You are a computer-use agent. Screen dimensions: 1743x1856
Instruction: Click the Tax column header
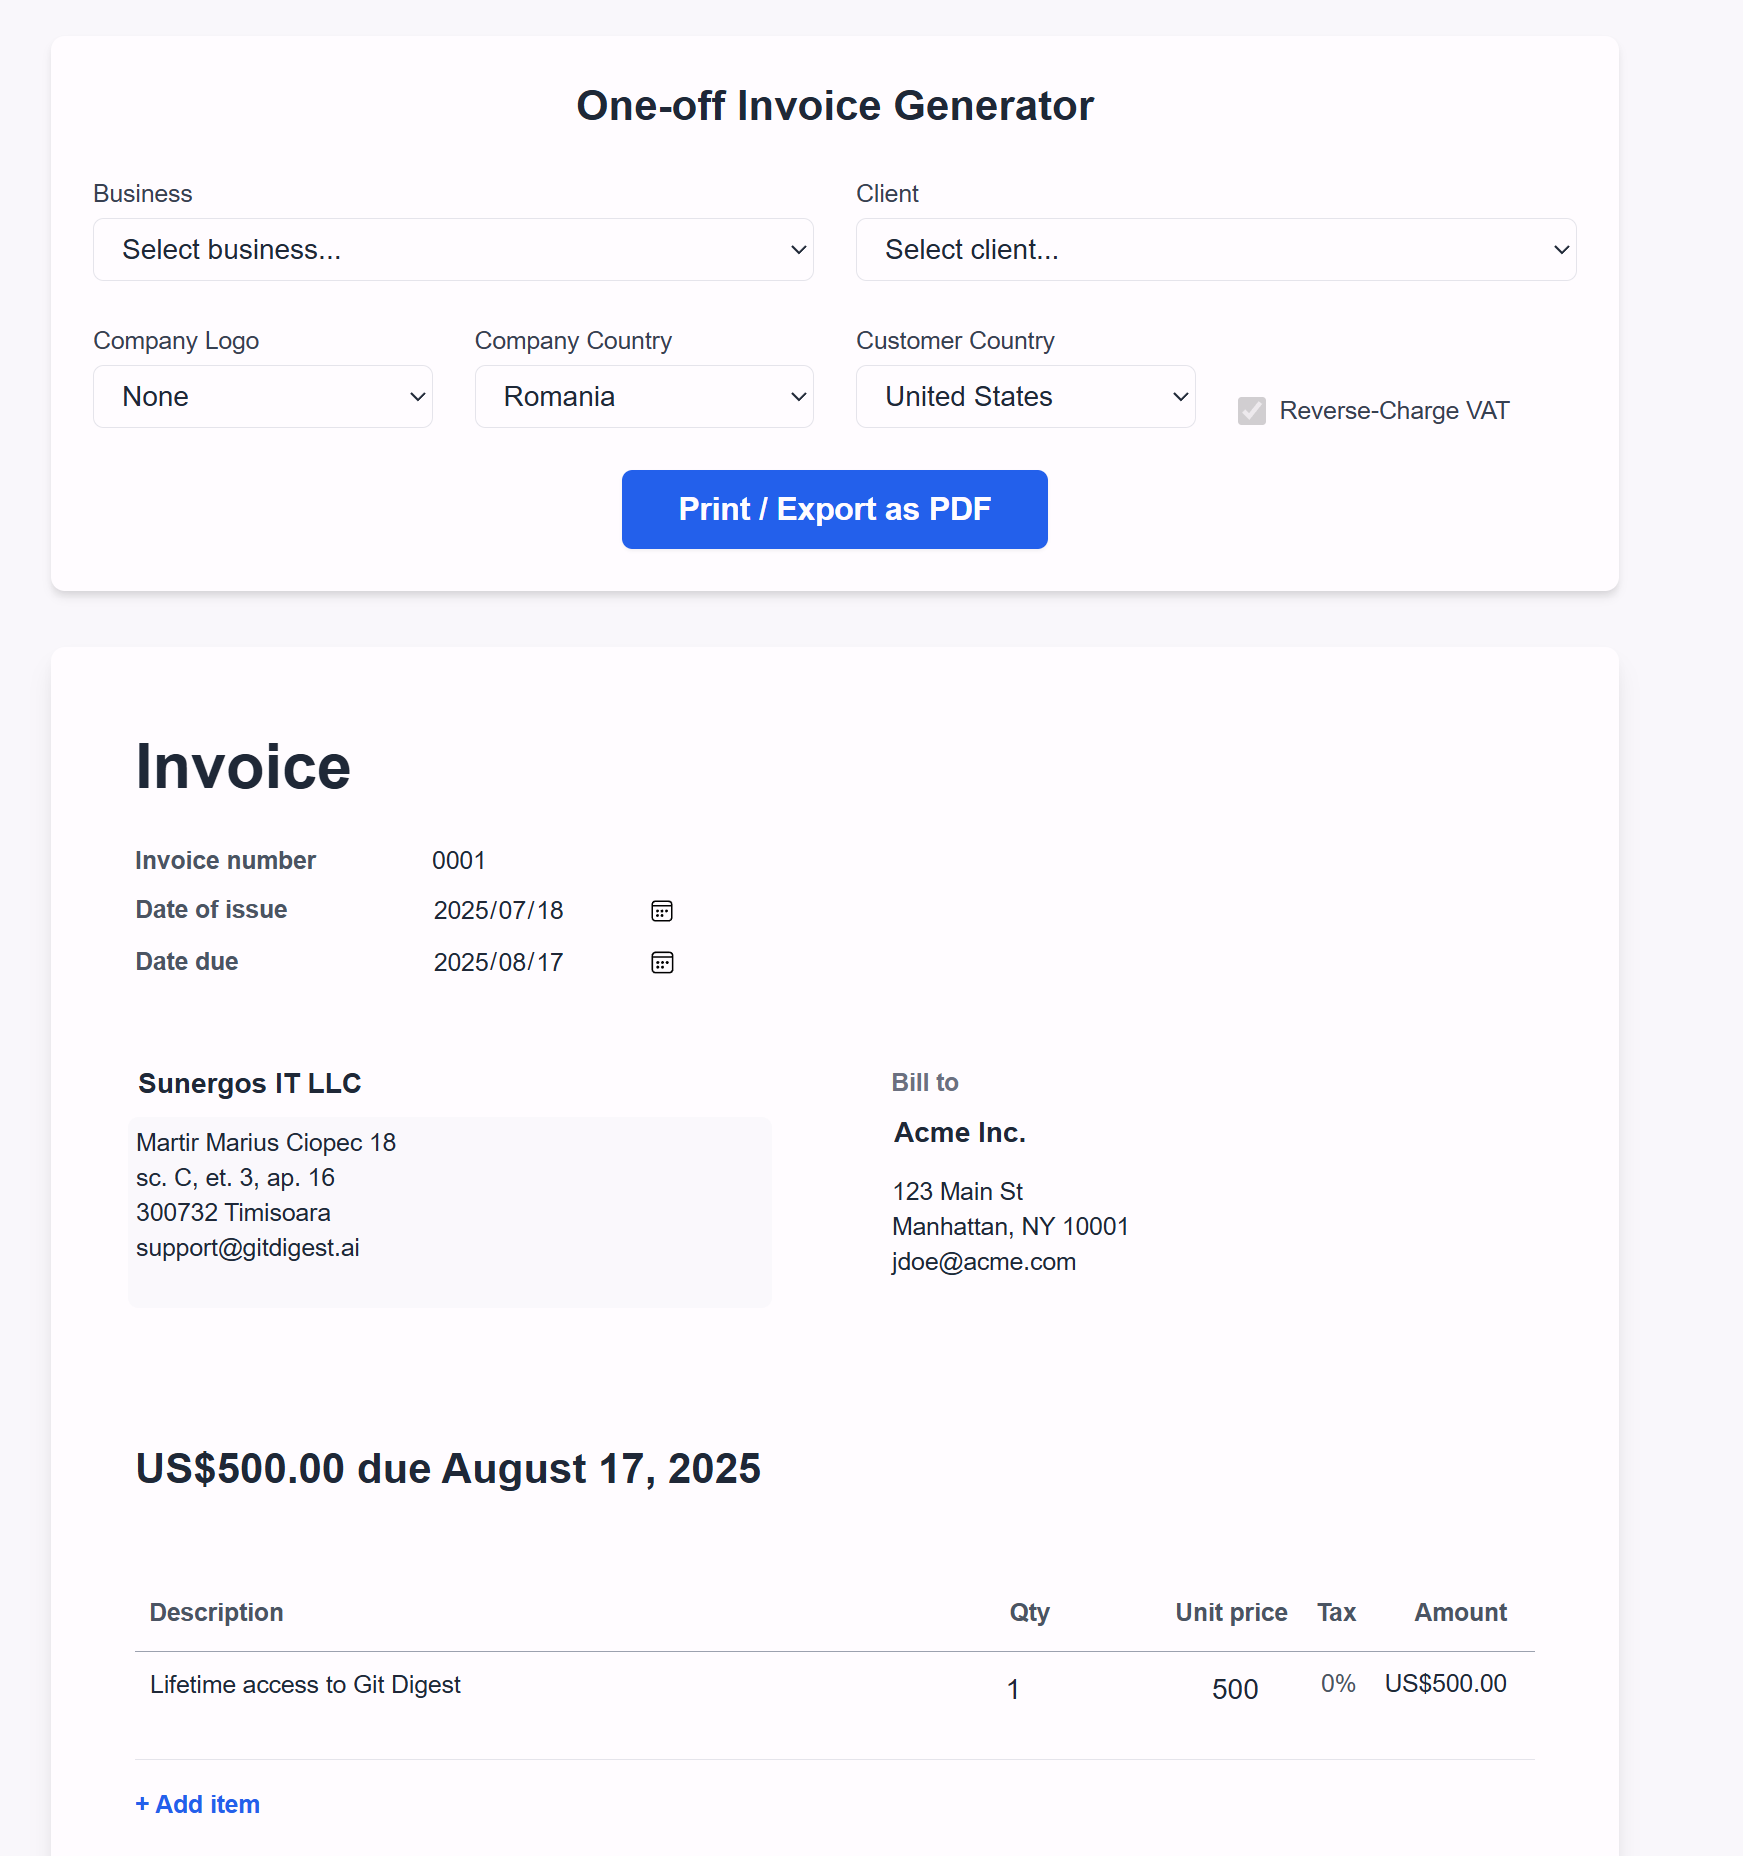coord(1337,1613)
